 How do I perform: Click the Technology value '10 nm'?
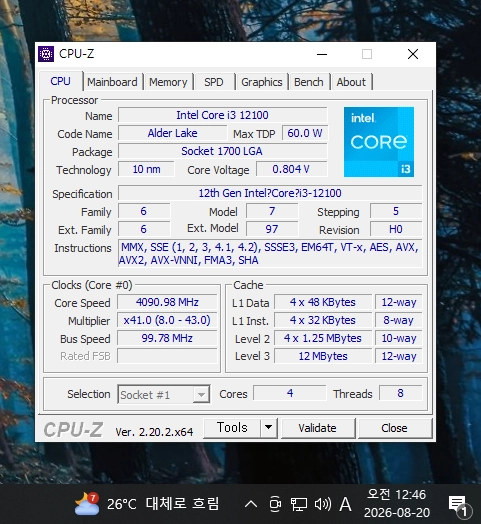coord(146,169)
